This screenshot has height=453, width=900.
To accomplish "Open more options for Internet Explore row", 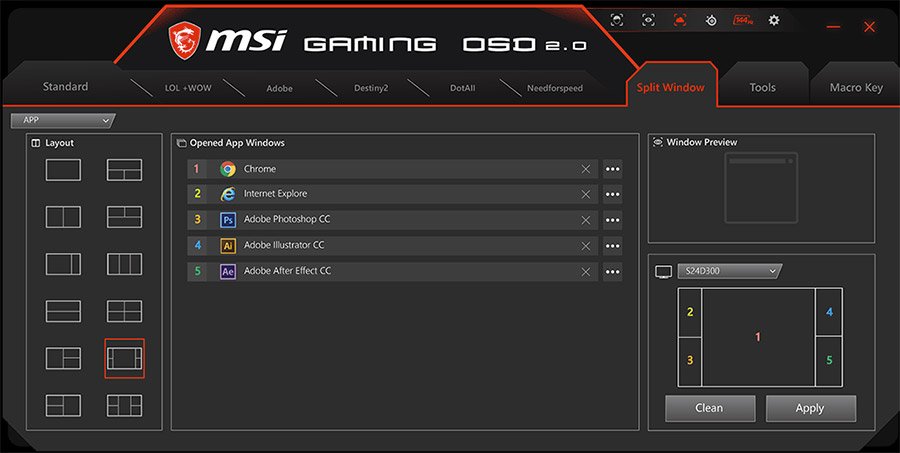I will pyautogui.click(x=612, y=195).
